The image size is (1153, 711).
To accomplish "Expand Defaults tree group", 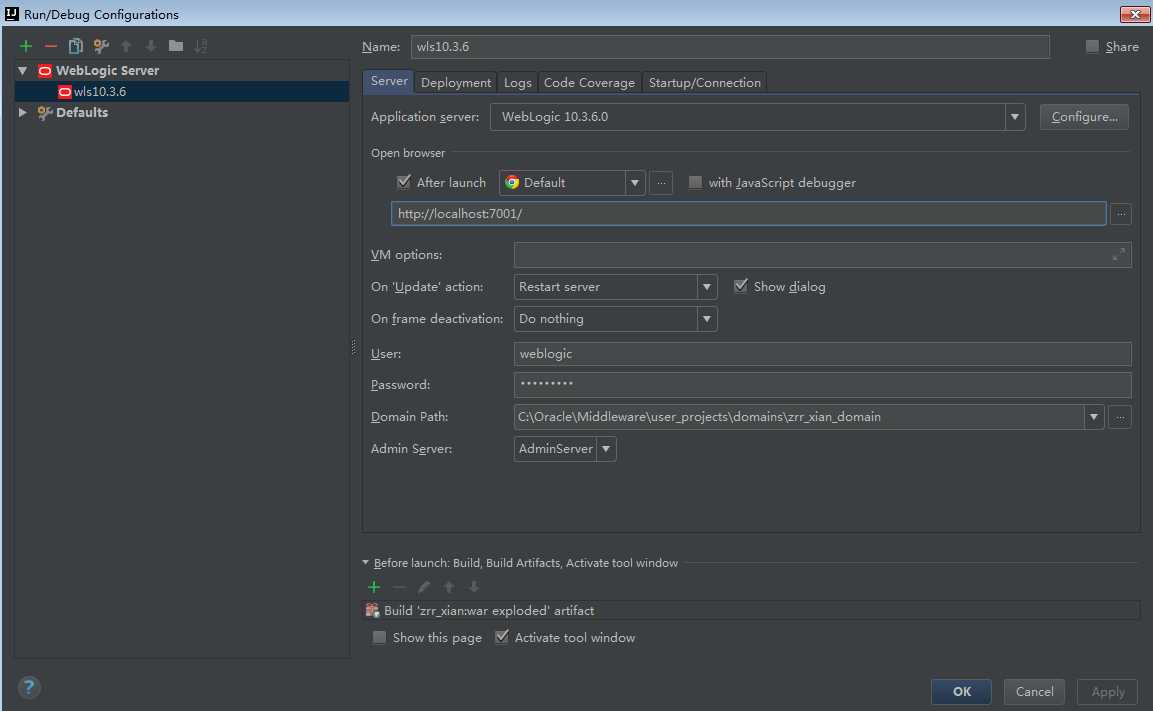I will [x=23, y=112].
